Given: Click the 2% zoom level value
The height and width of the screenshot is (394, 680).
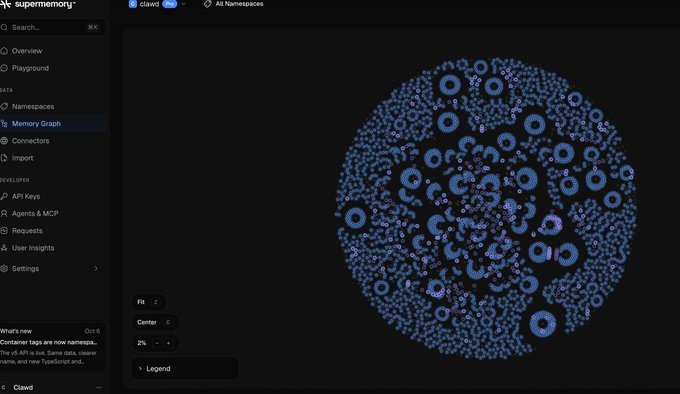Looking at the screenshot, I should (x=142, y=343).
